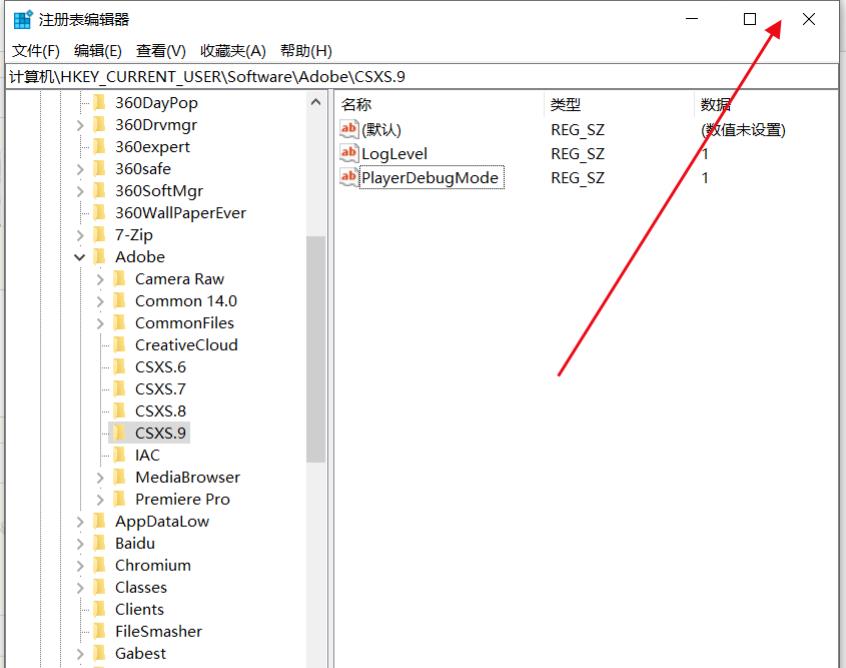Image resolution: width=846 pixels, height=668 pixels.
Task: Select the (默认) value name
Action: (381, 130)
